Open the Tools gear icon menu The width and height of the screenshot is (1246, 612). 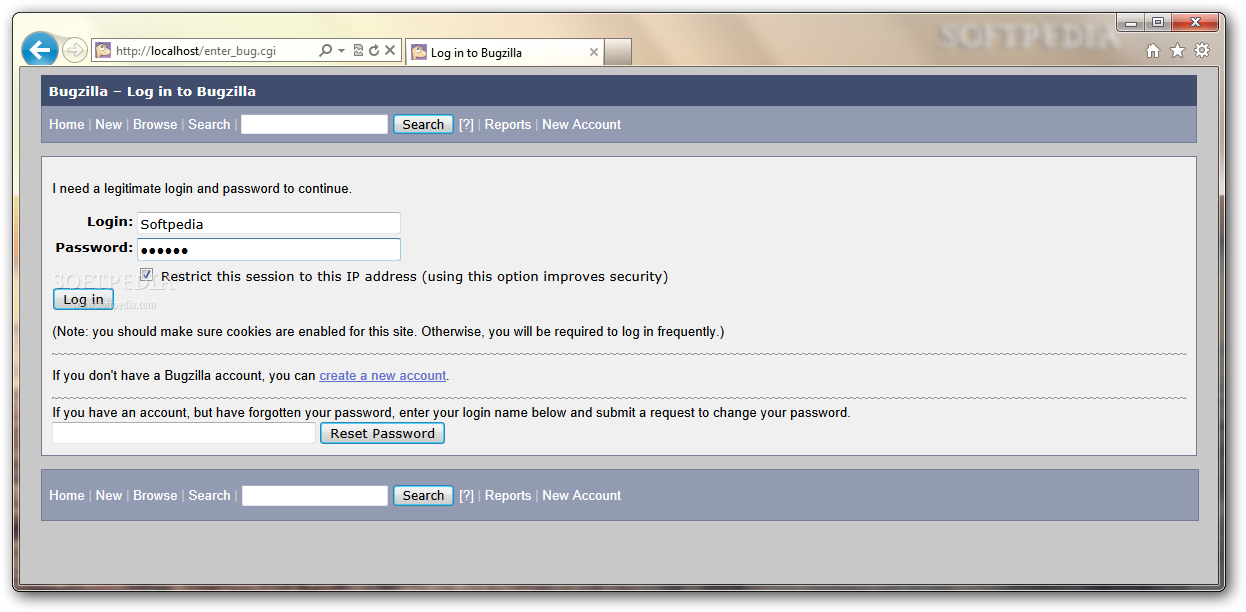(x=1202, y=50)
